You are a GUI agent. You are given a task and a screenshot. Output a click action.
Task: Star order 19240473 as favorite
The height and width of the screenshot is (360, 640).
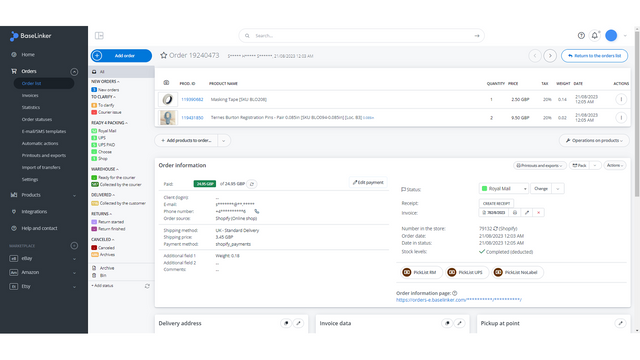(x=164, y=55)
